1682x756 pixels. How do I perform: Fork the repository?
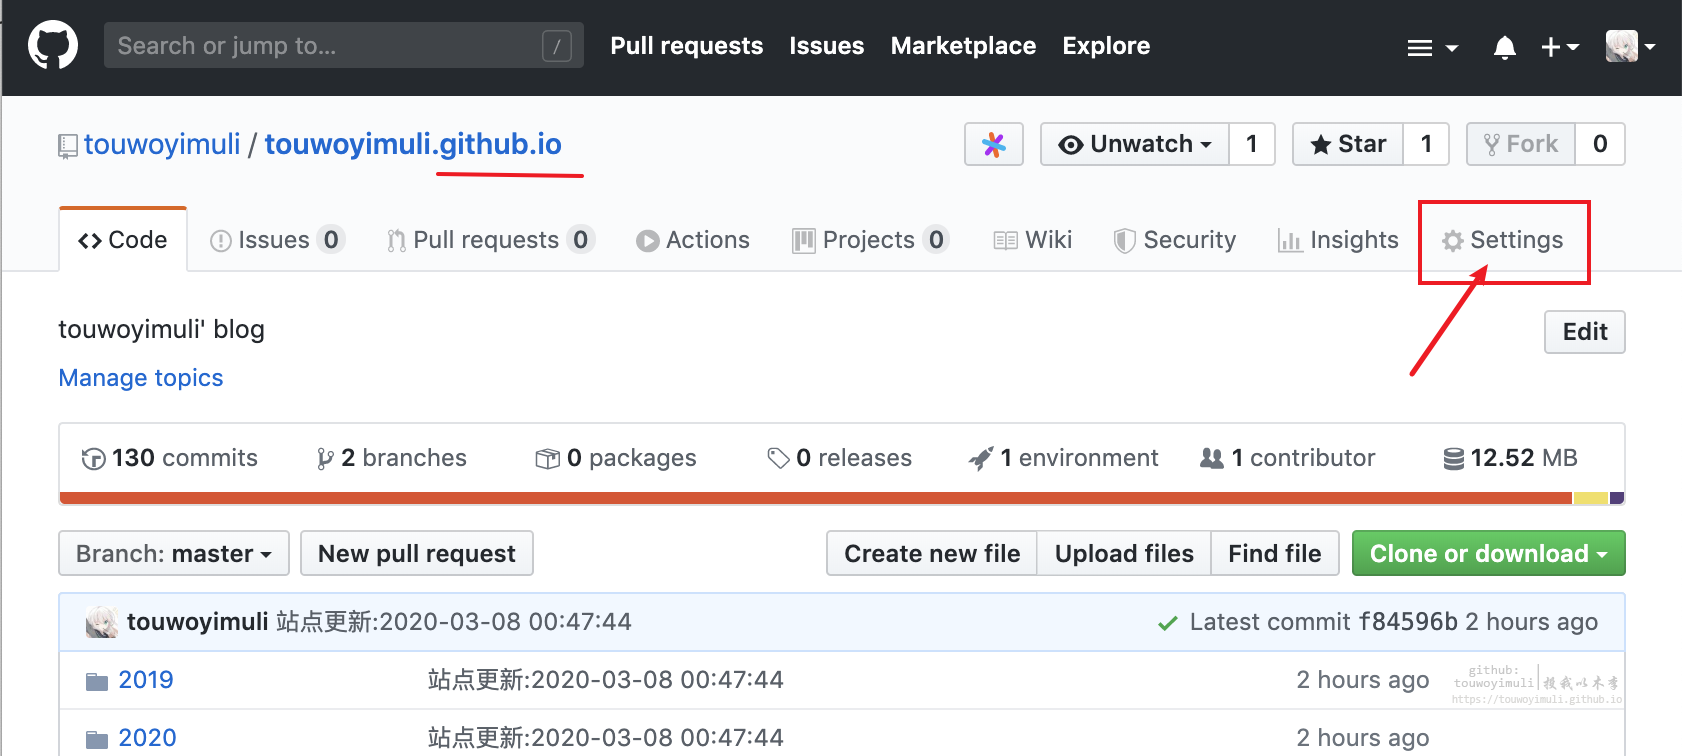tap(1521, 144)
